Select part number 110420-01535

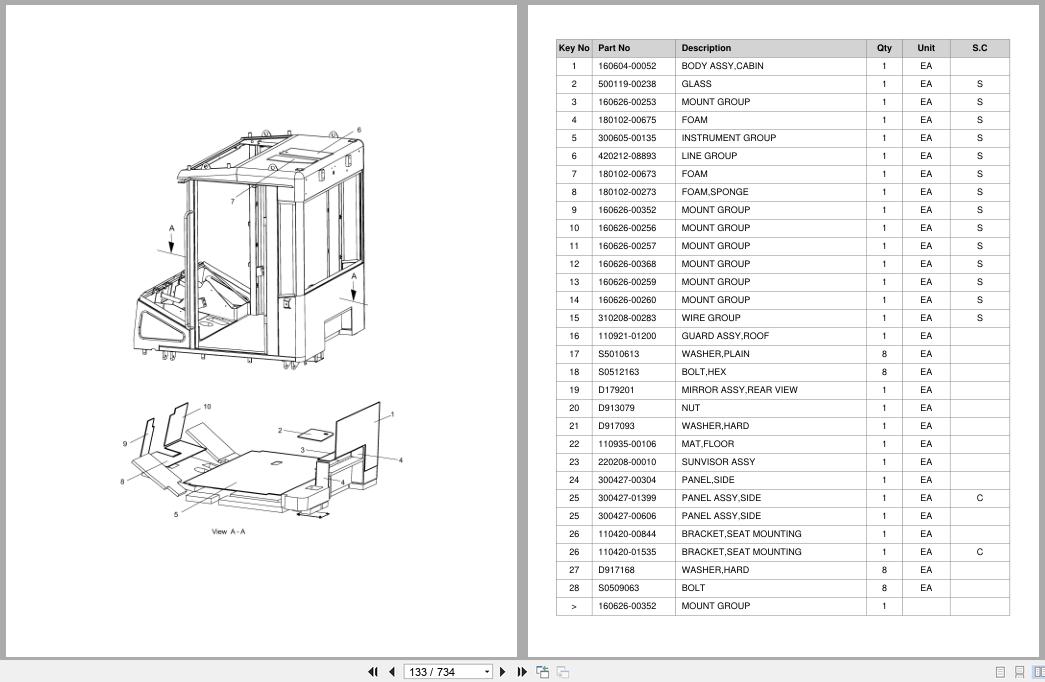(x=626, y=552)
